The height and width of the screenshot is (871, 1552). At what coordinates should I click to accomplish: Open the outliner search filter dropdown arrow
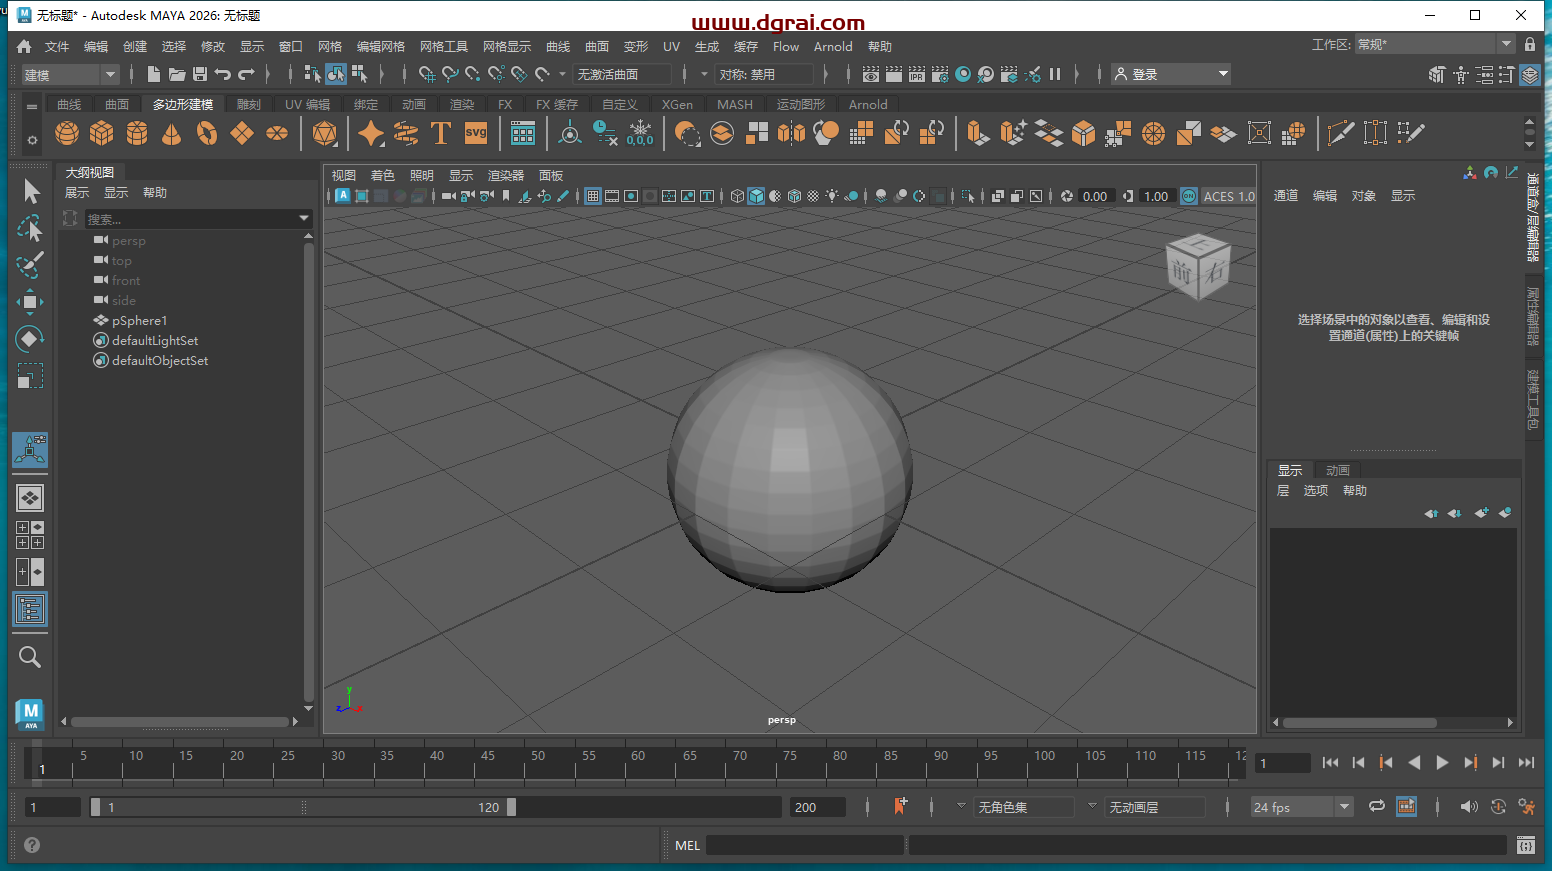pyautogui.click(x=304, y=218)
